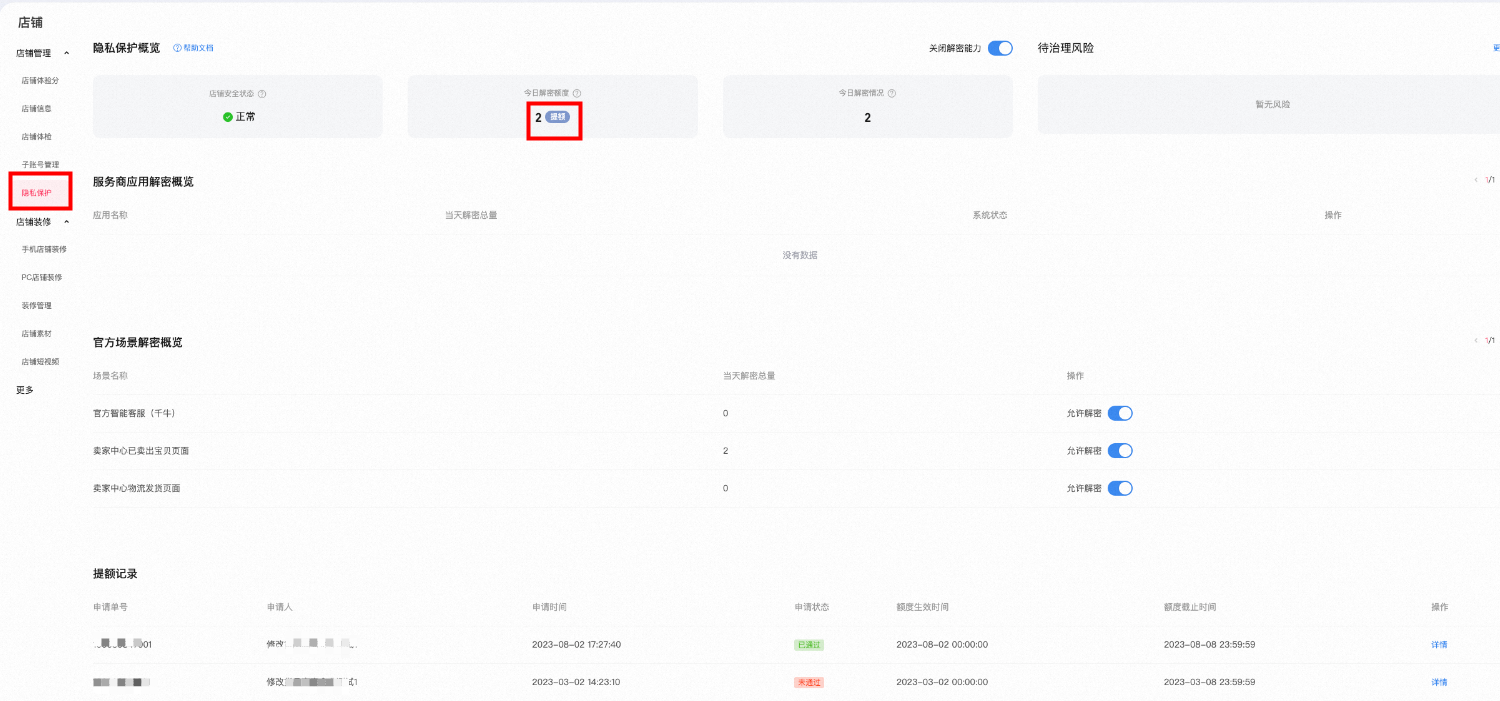1500x701 pixels.
Task: Open 装修管理 in the sidebar
Action: [36, 305]
